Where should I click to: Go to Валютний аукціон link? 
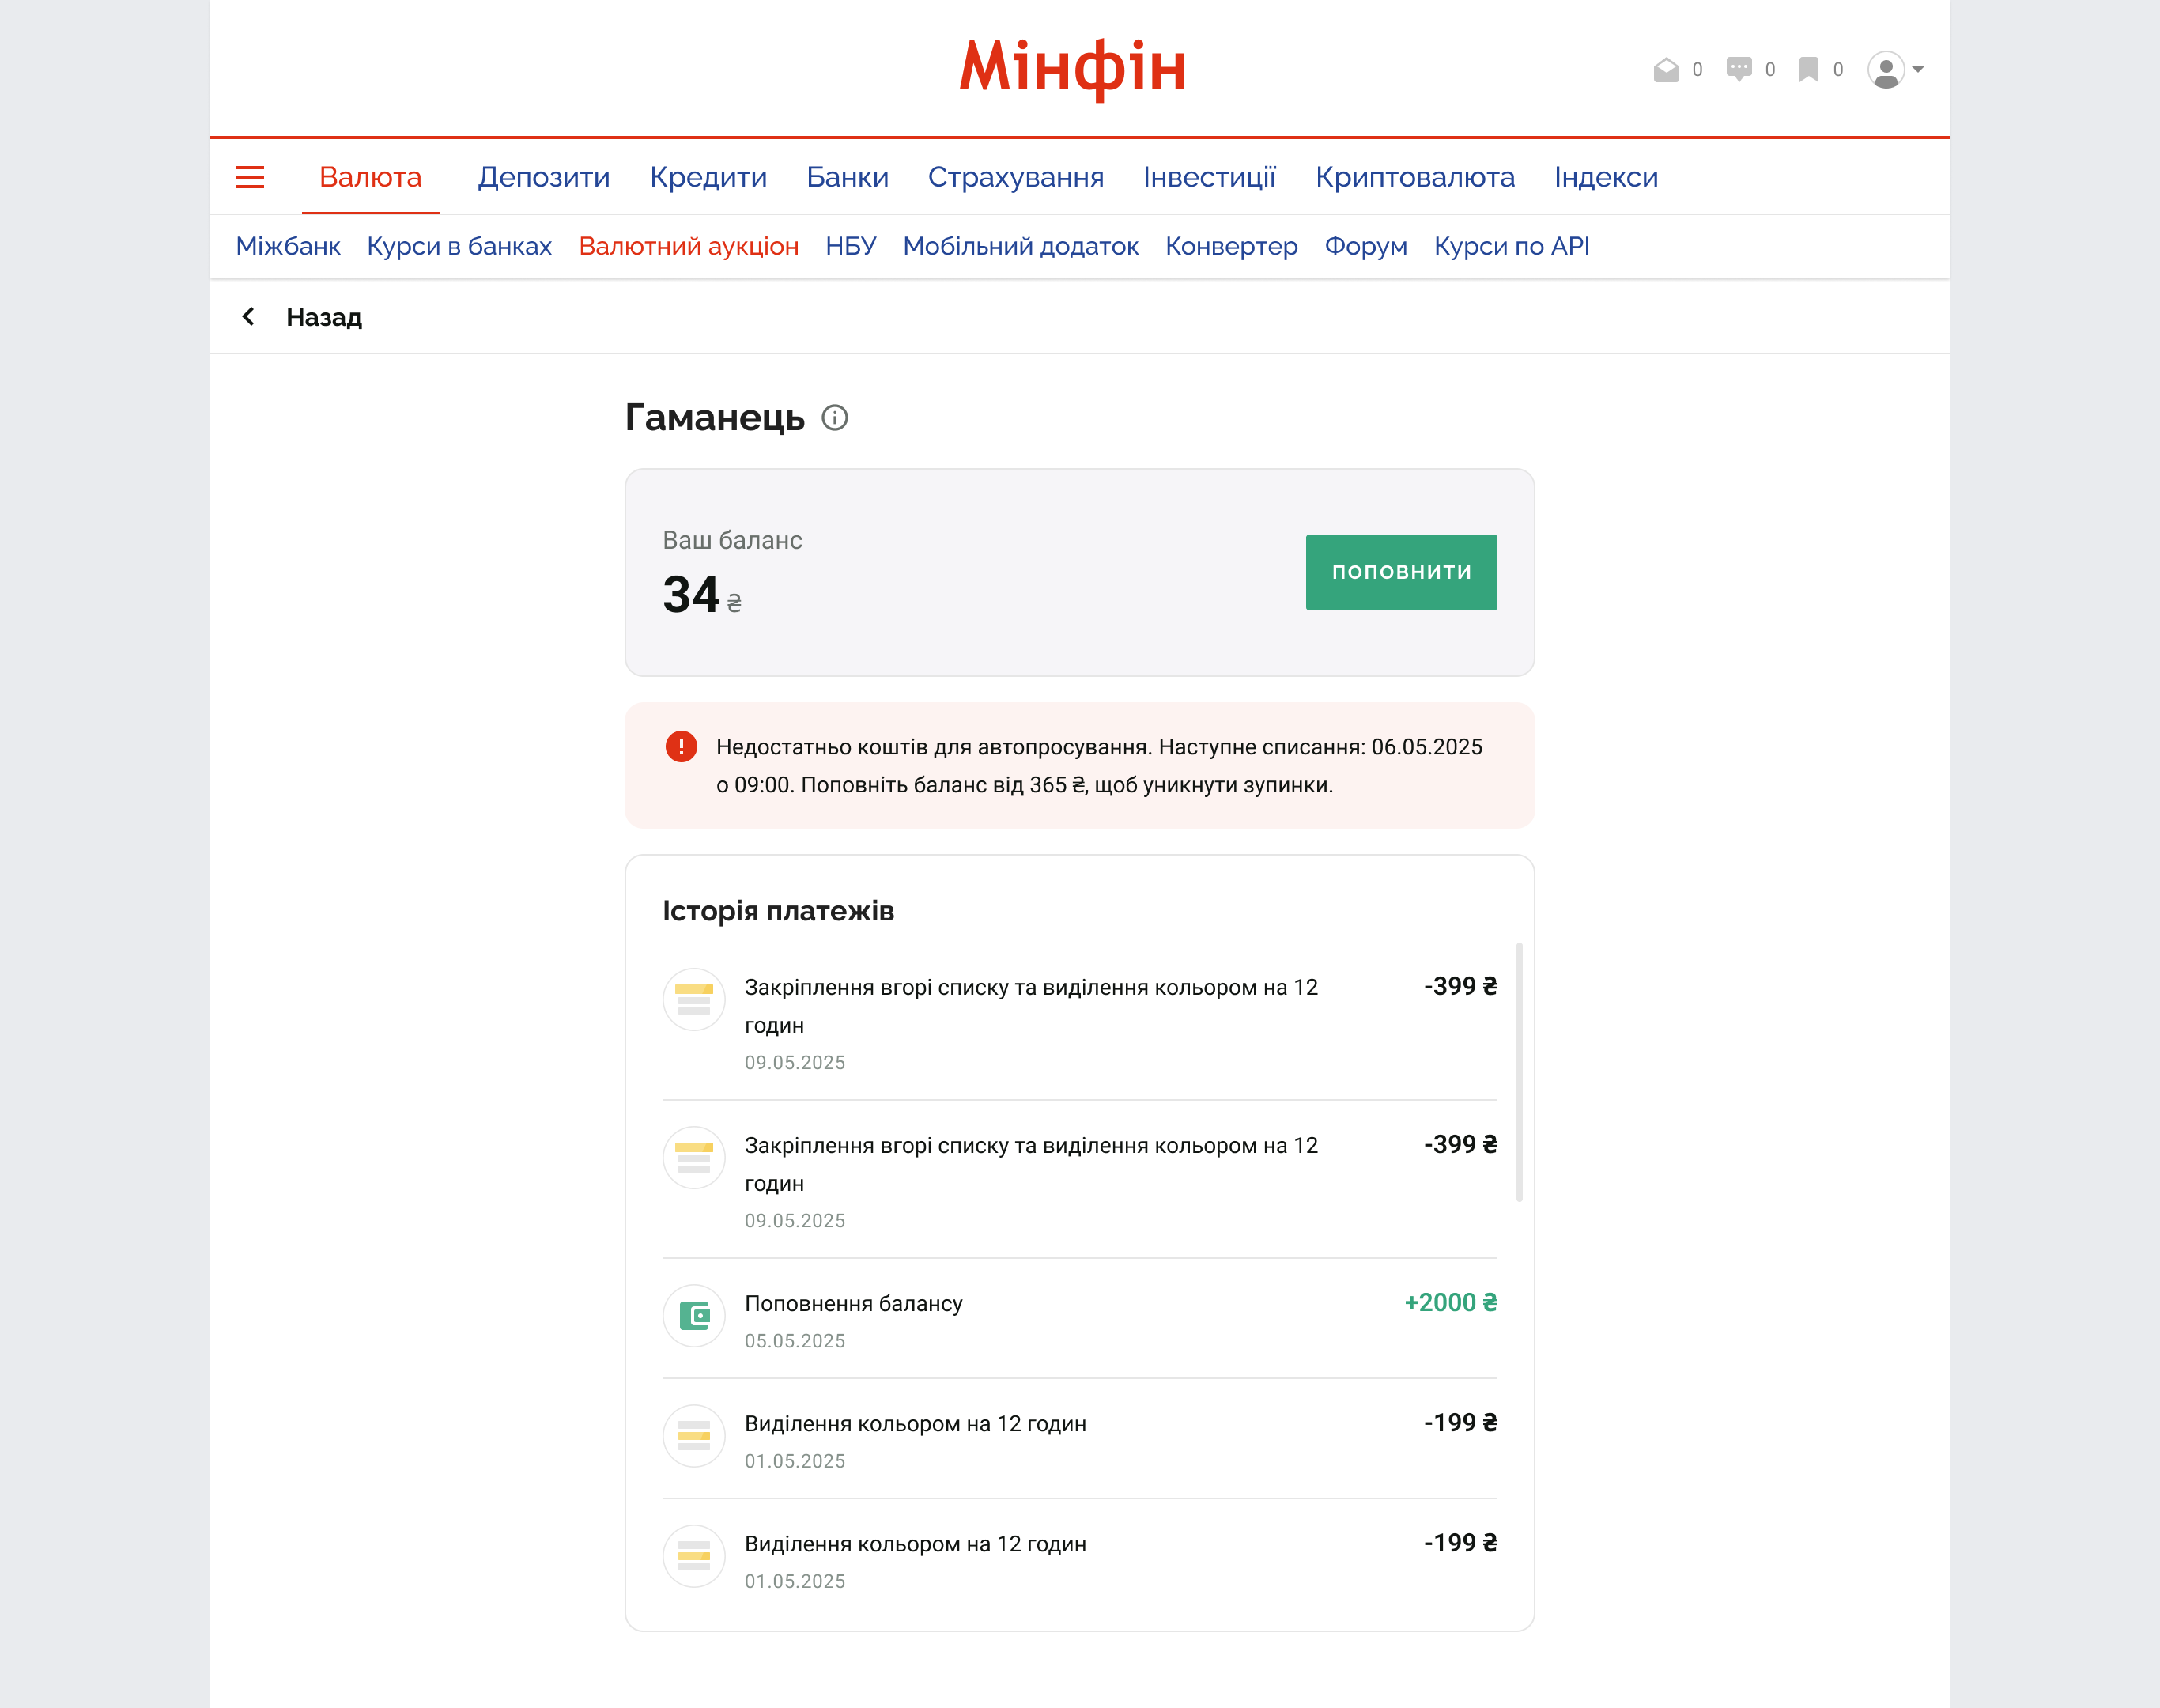coord(688,246)
